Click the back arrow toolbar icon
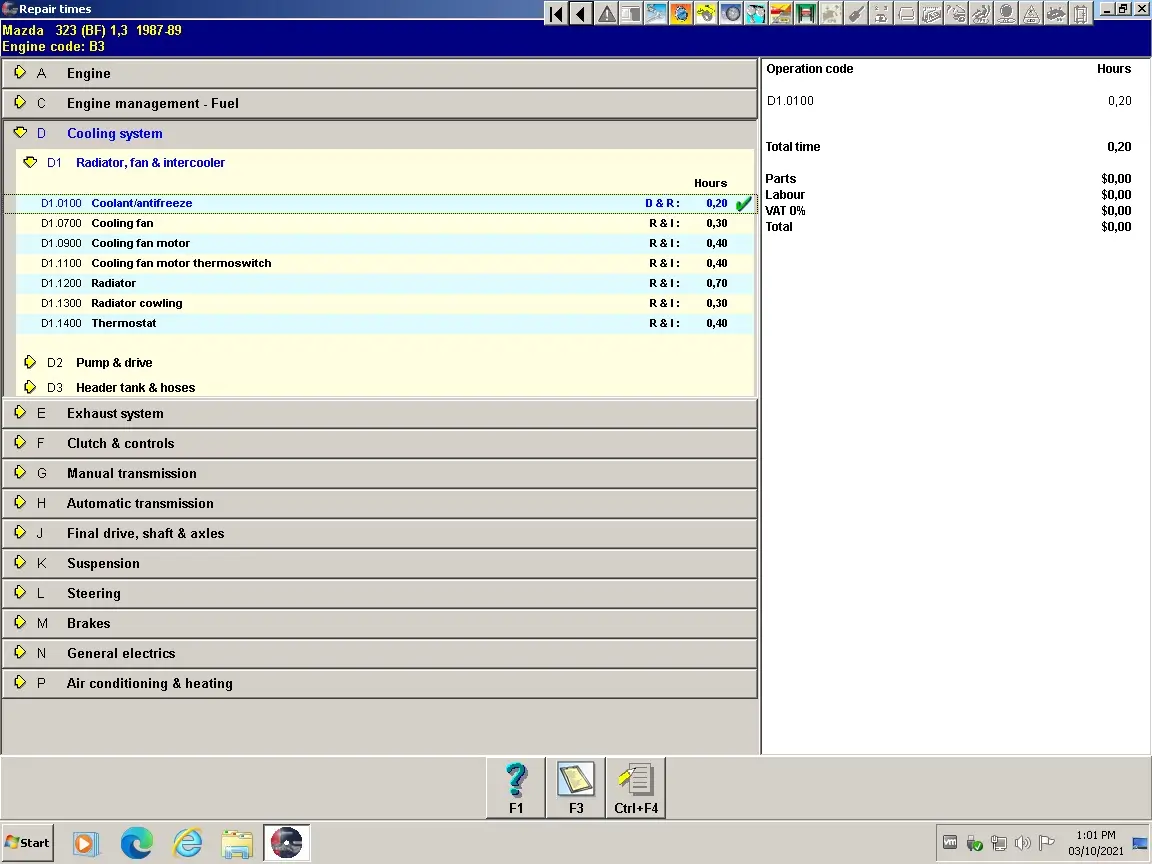Screen dimensions: 1152x864 (581, 14)
